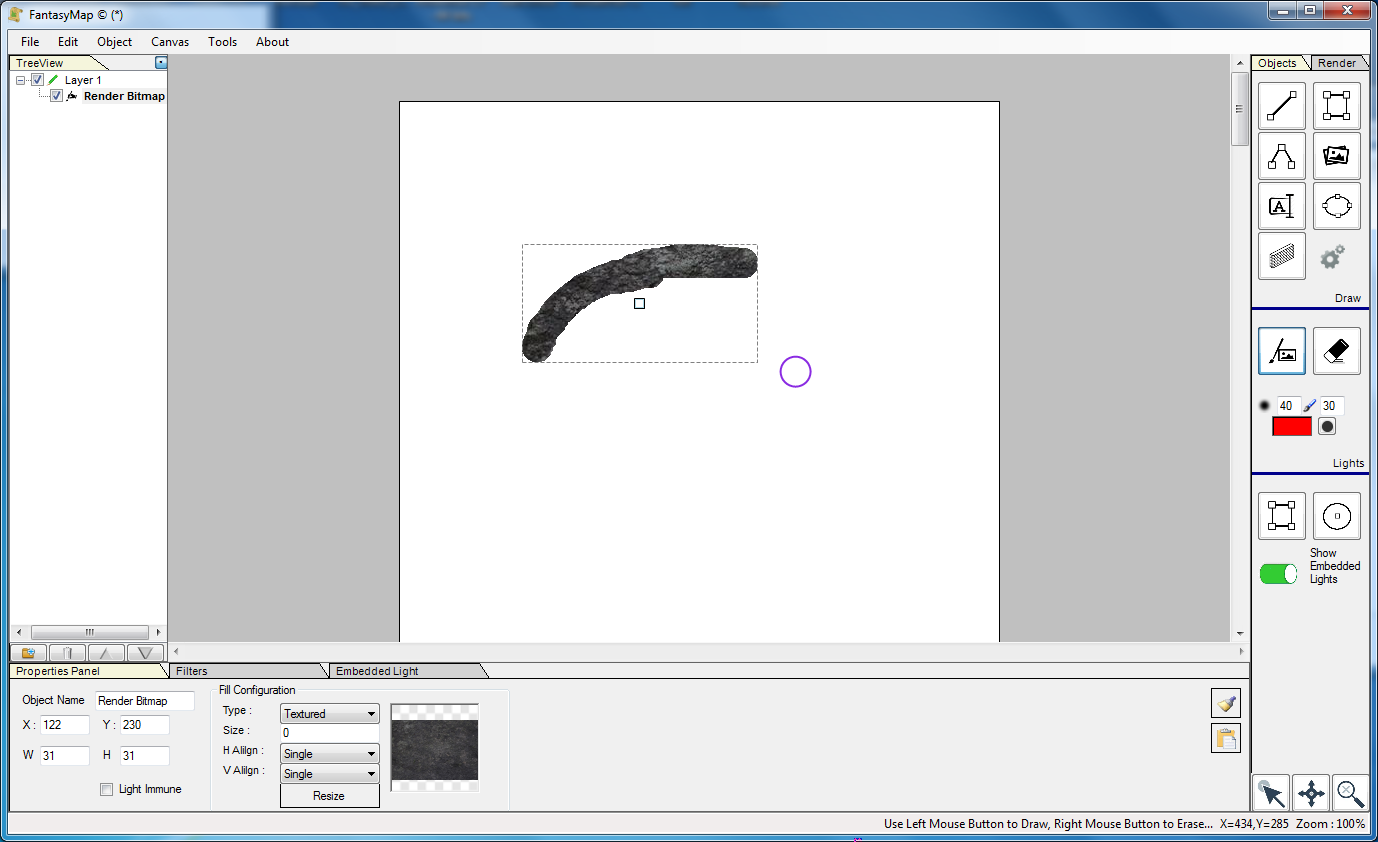Toggle Layer 1 visibility checkbox
Image resolution: width=1378 pixels, height=842 pixels.
coord(37,80)
